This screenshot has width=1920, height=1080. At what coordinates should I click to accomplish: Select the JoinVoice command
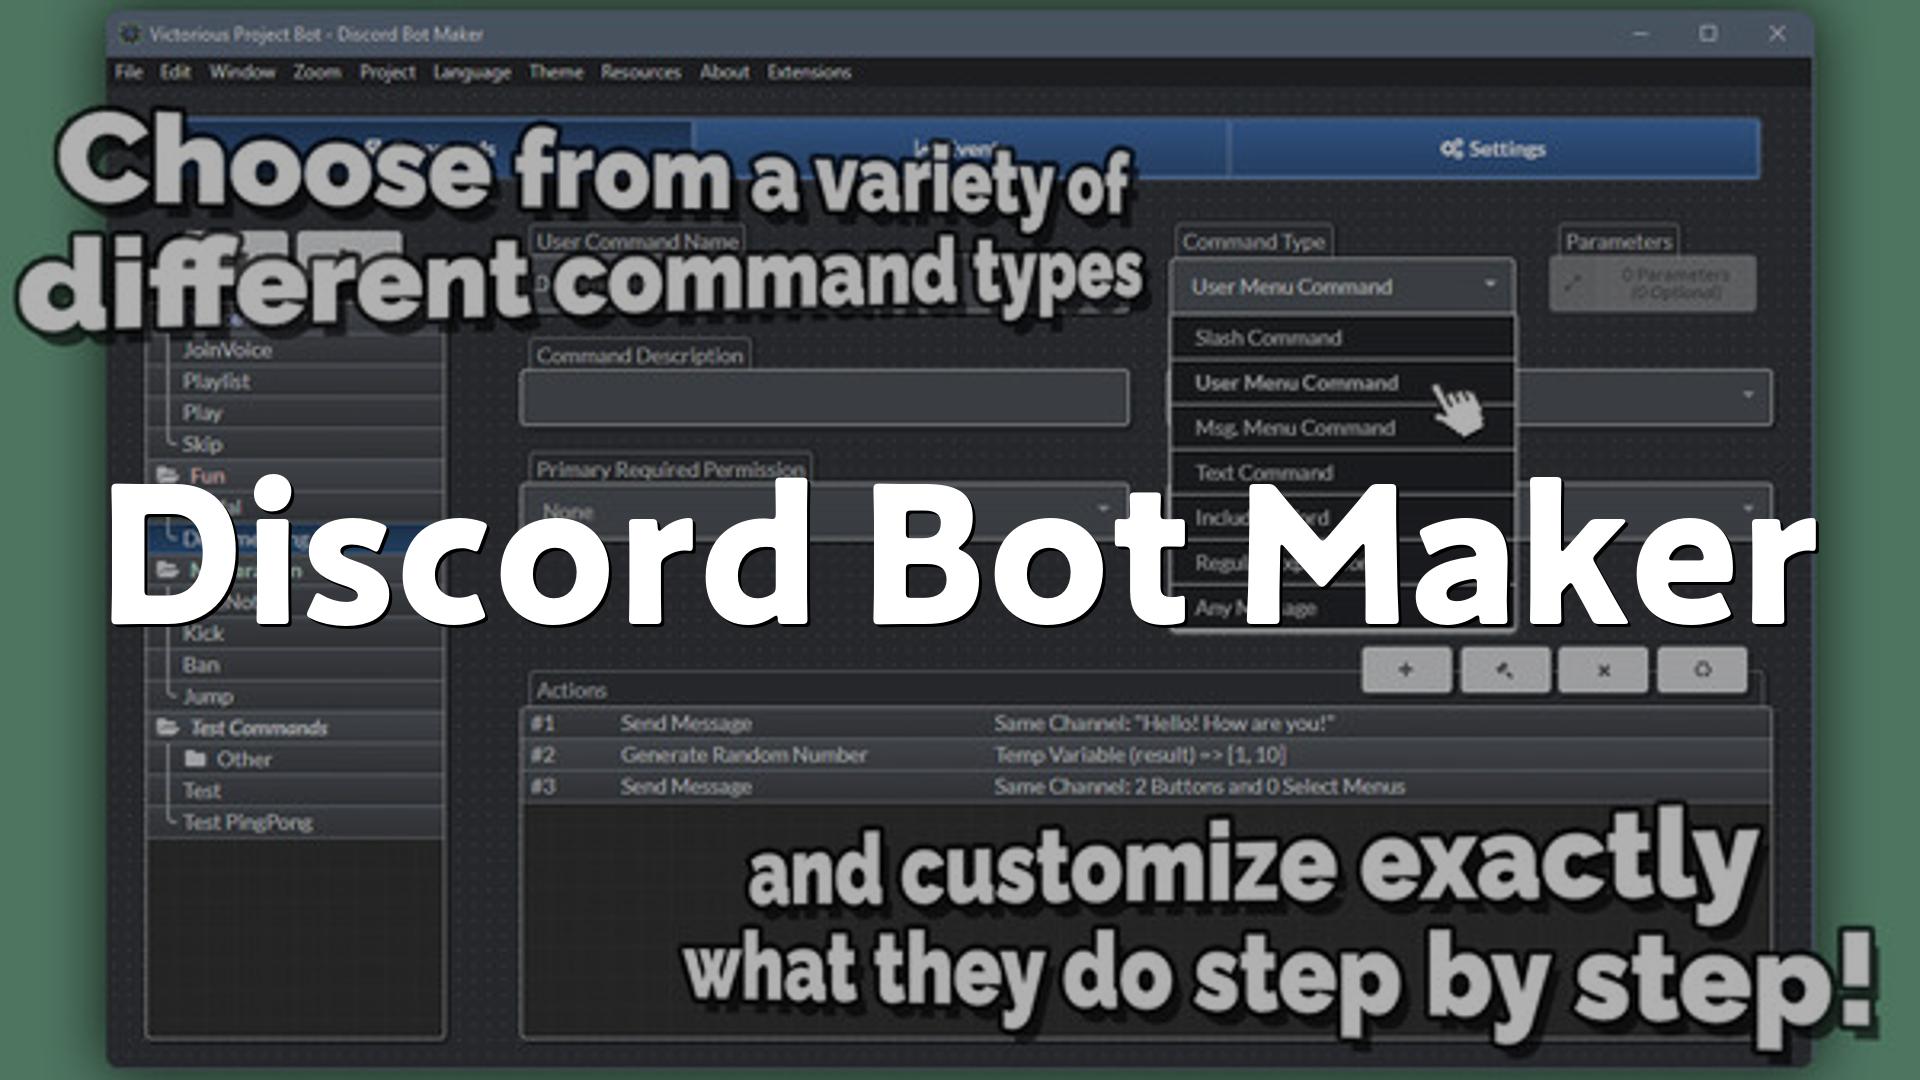pyautogui.click(x=295, y=350)
